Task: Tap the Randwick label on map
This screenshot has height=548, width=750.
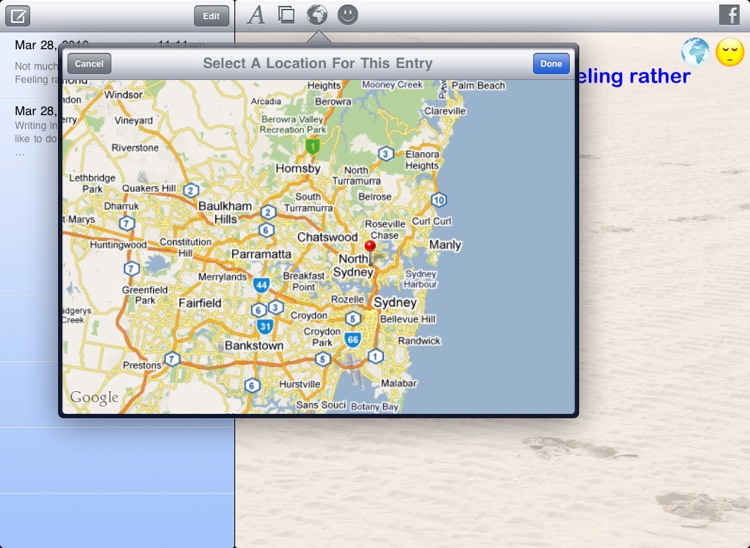Action: 419,340
